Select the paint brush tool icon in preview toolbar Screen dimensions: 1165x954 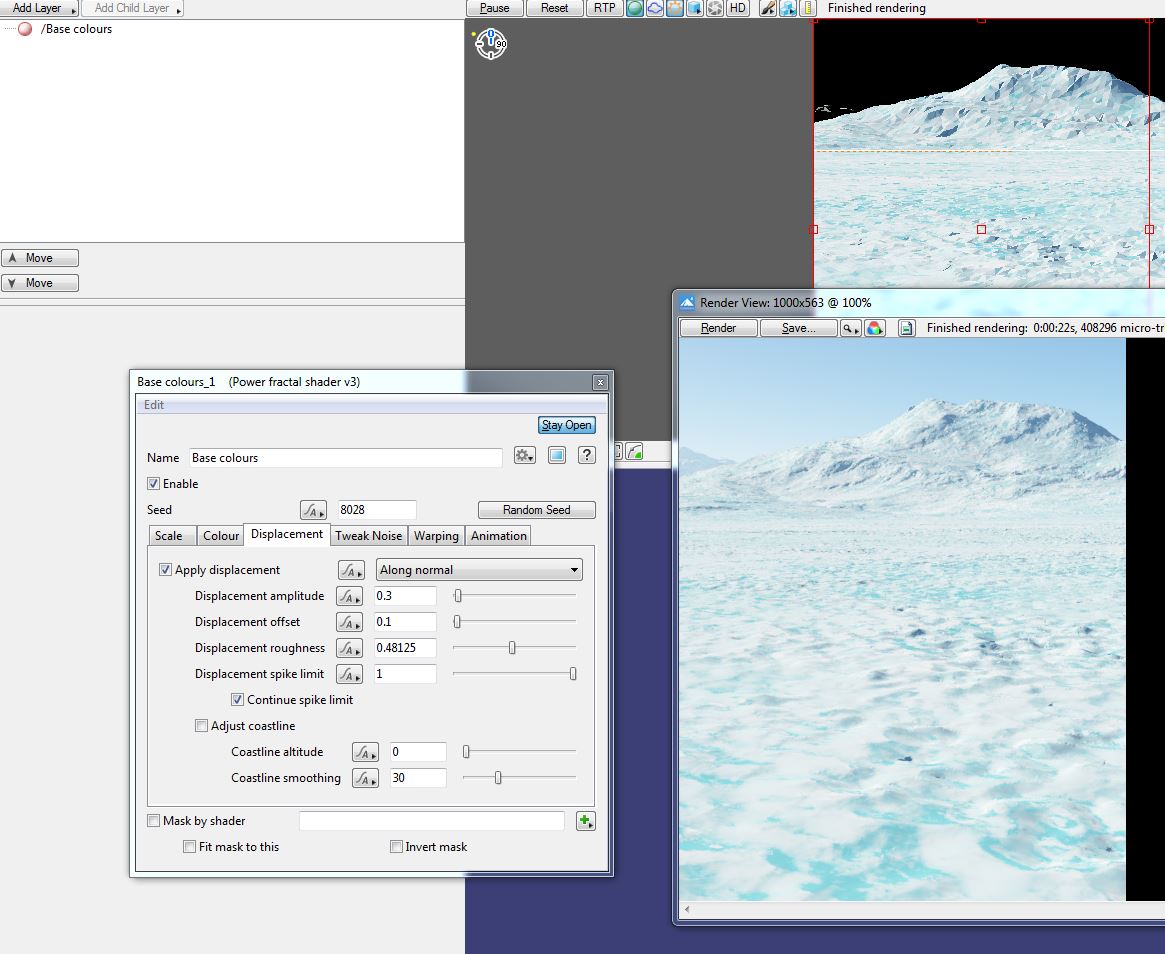768,8
